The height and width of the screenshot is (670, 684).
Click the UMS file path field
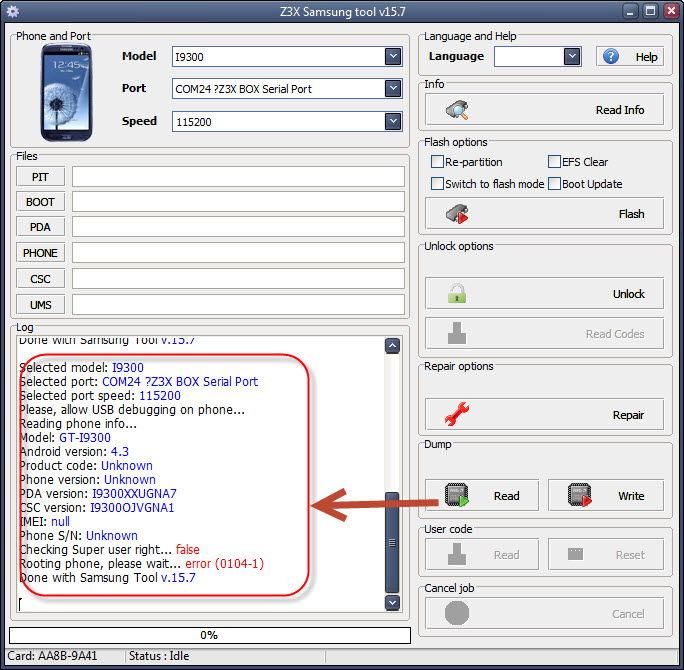(x=238, y=304)
